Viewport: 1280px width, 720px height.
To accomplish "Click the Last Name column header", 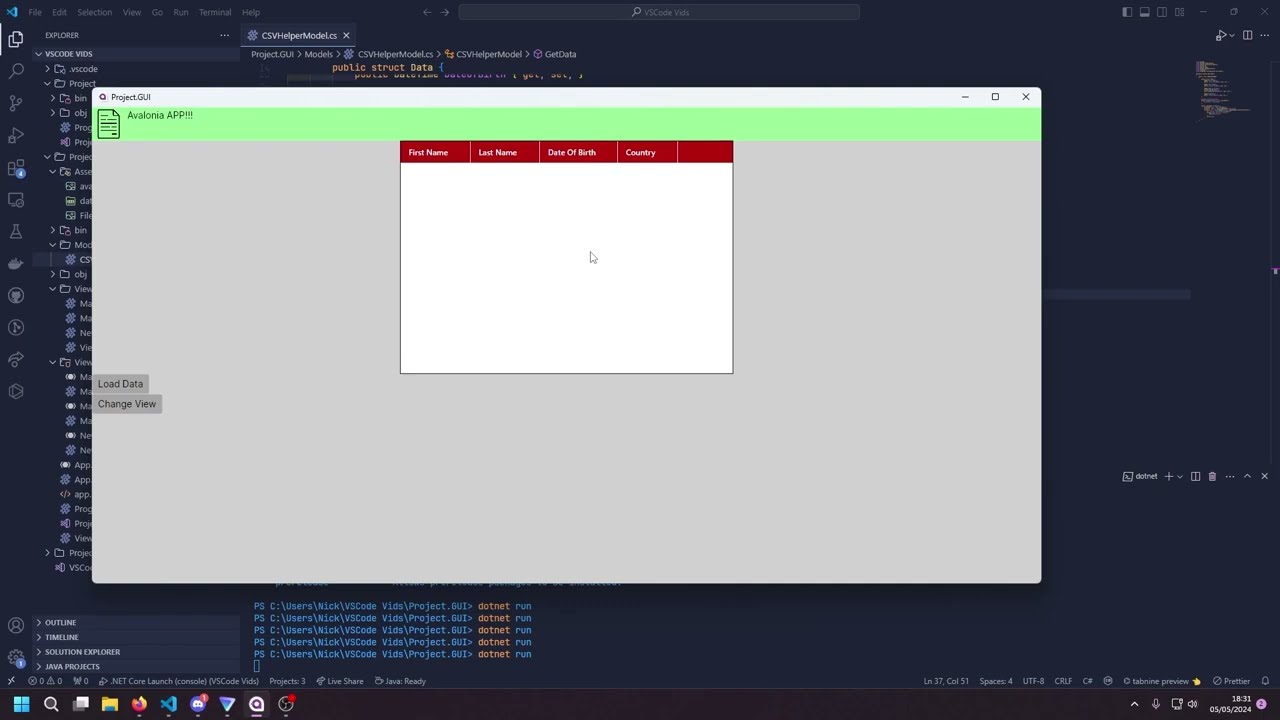I will pyautogui.click(x=505, y=152).
